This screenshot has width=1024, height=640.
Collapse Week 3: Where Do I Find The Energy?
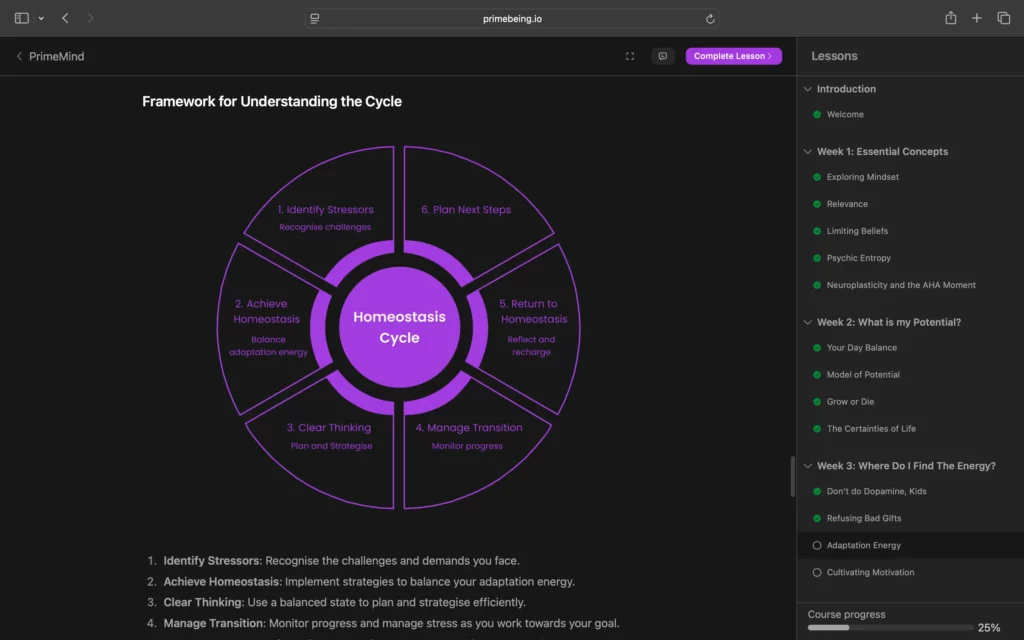[808, 466]
